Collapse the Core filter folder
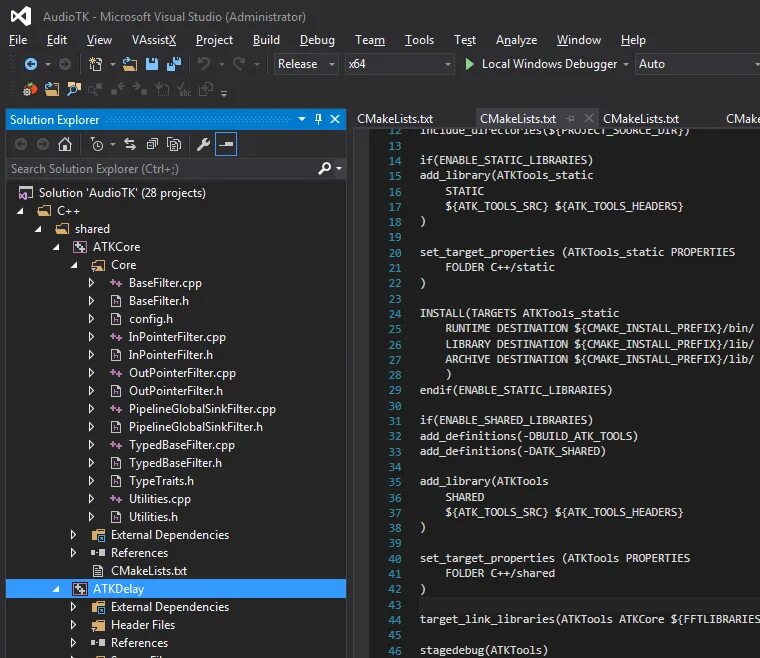Viewport: 760px width, 658px height. [x=74, y=265]
